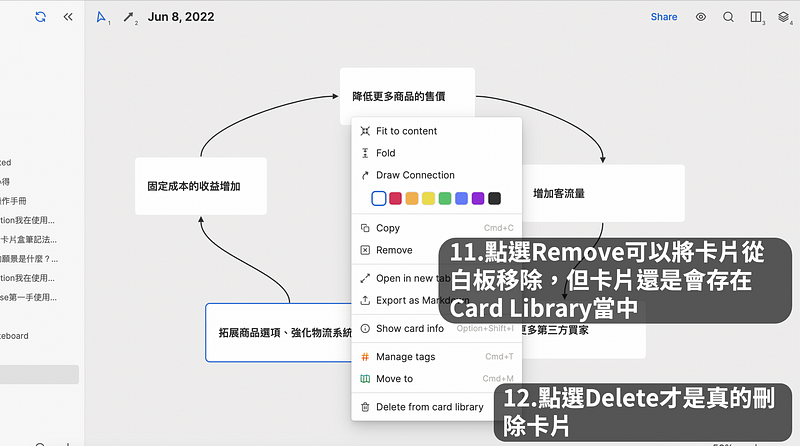Click the Move to book icon

[365, 379]
